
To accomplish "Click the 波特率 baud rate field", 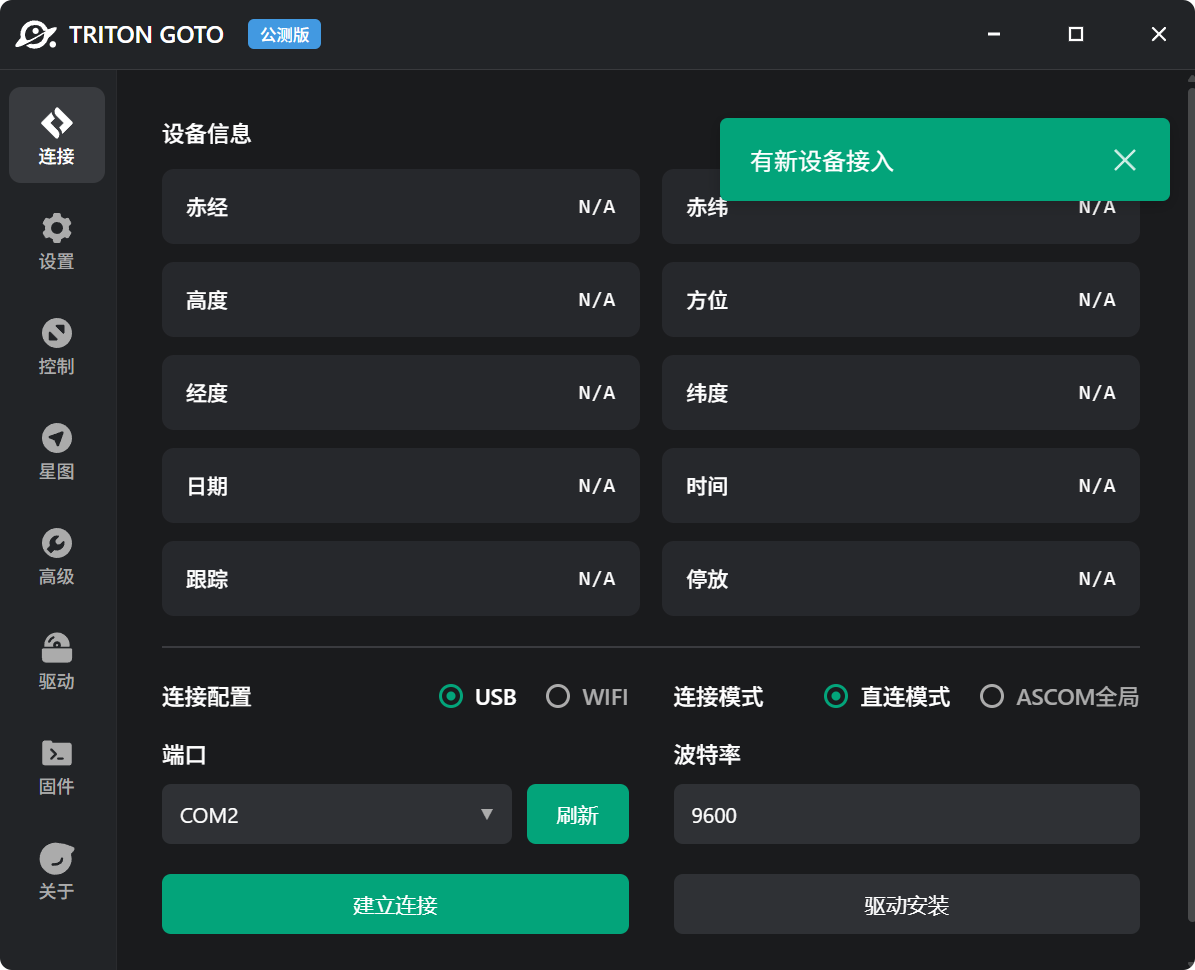I will (907, 814).
